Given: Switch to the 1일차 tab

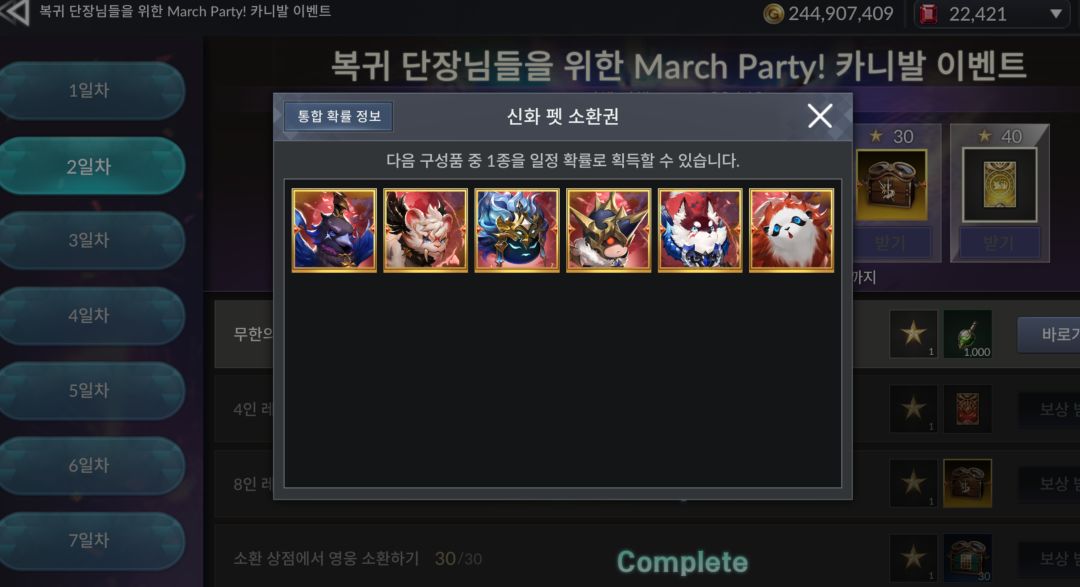Looking at the screenshot, I should click(x=91, y=90).
